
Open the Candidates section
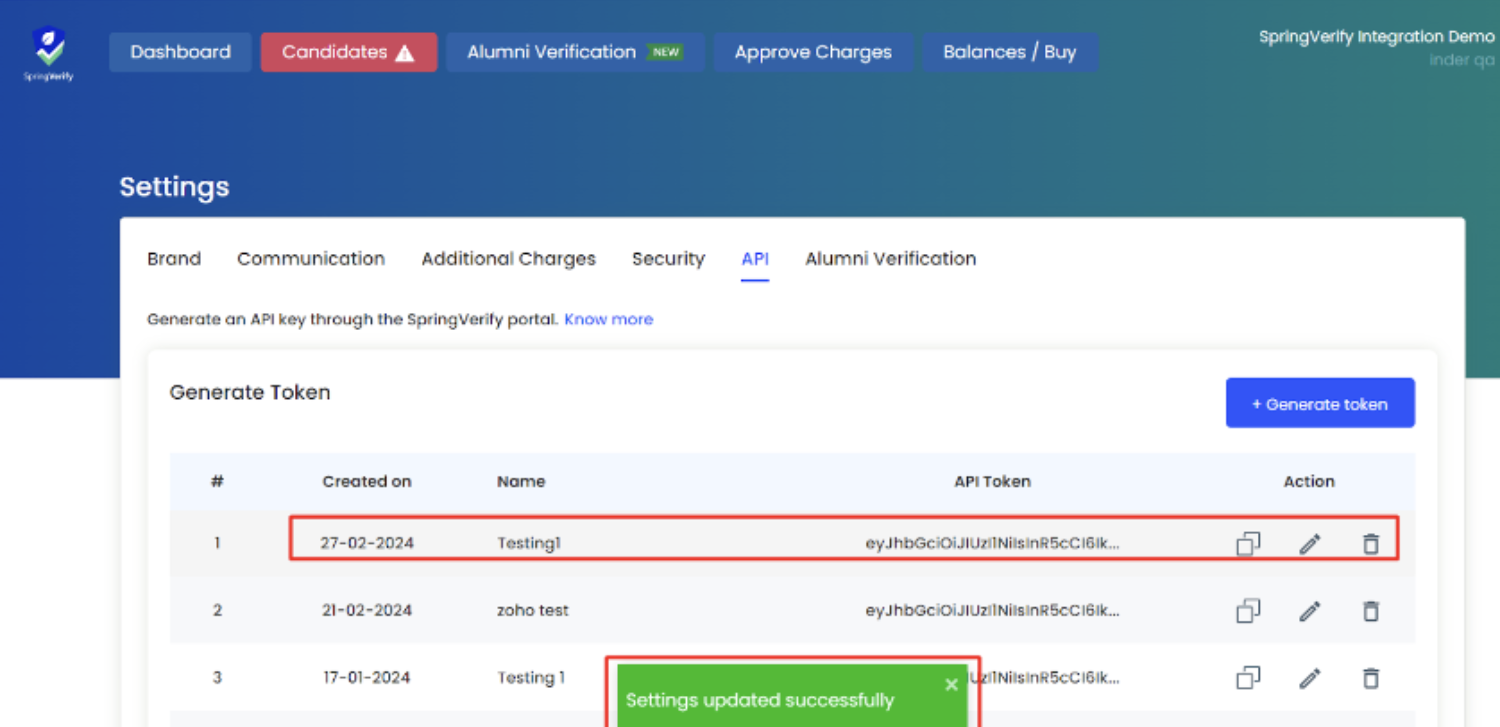[x=348, y=52]
